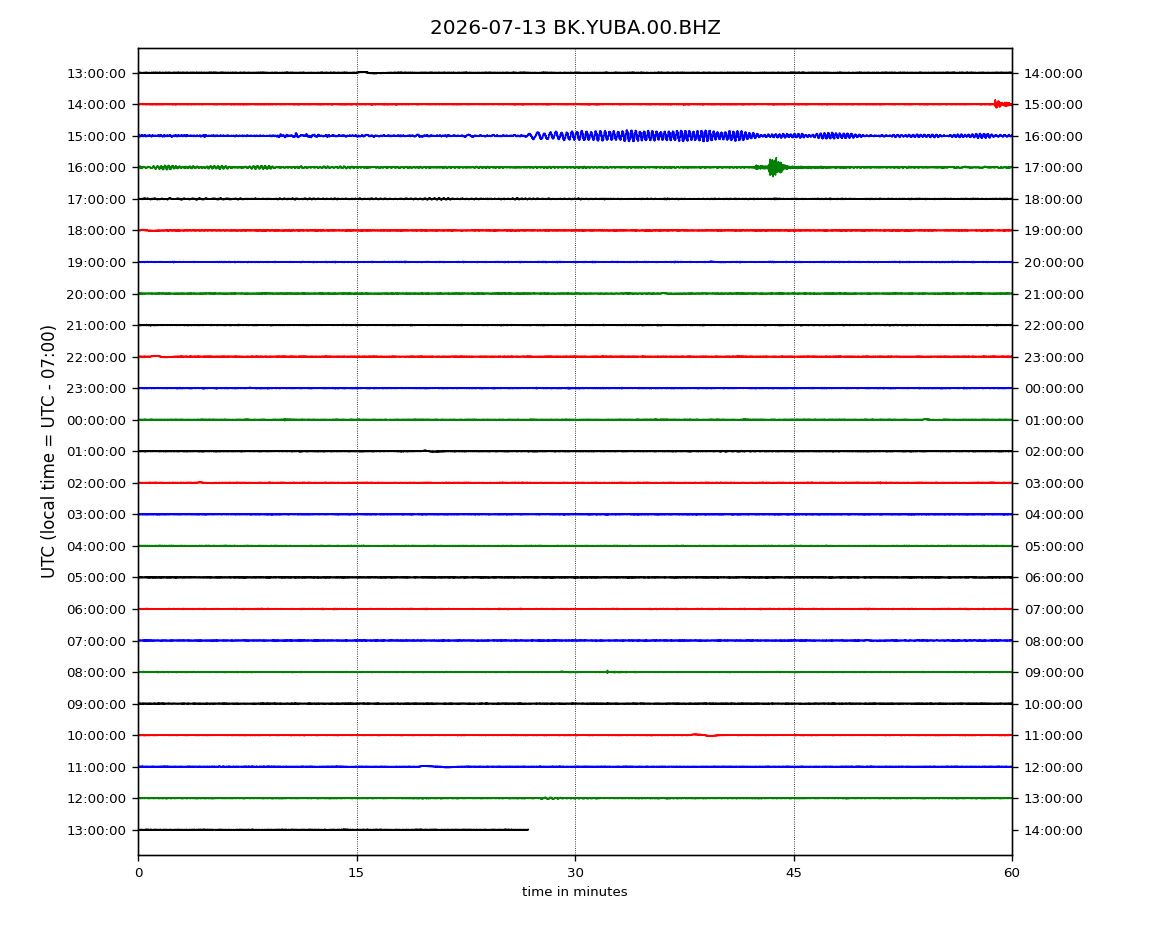Click the green earthquake burst on 16:00:00 trace
Image resolution: width=1150 pixels, height=950 pixels.
[x=773, y=167]
